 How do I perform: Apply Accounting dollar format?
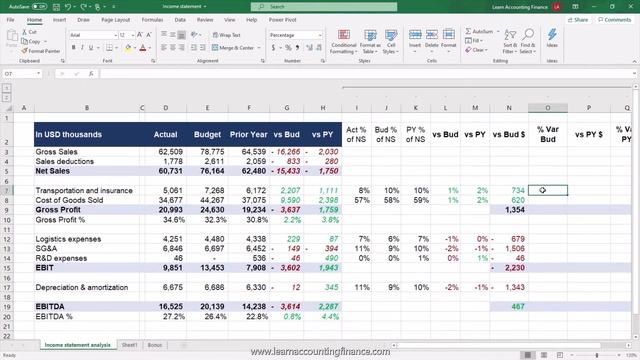tap(273, 48)
